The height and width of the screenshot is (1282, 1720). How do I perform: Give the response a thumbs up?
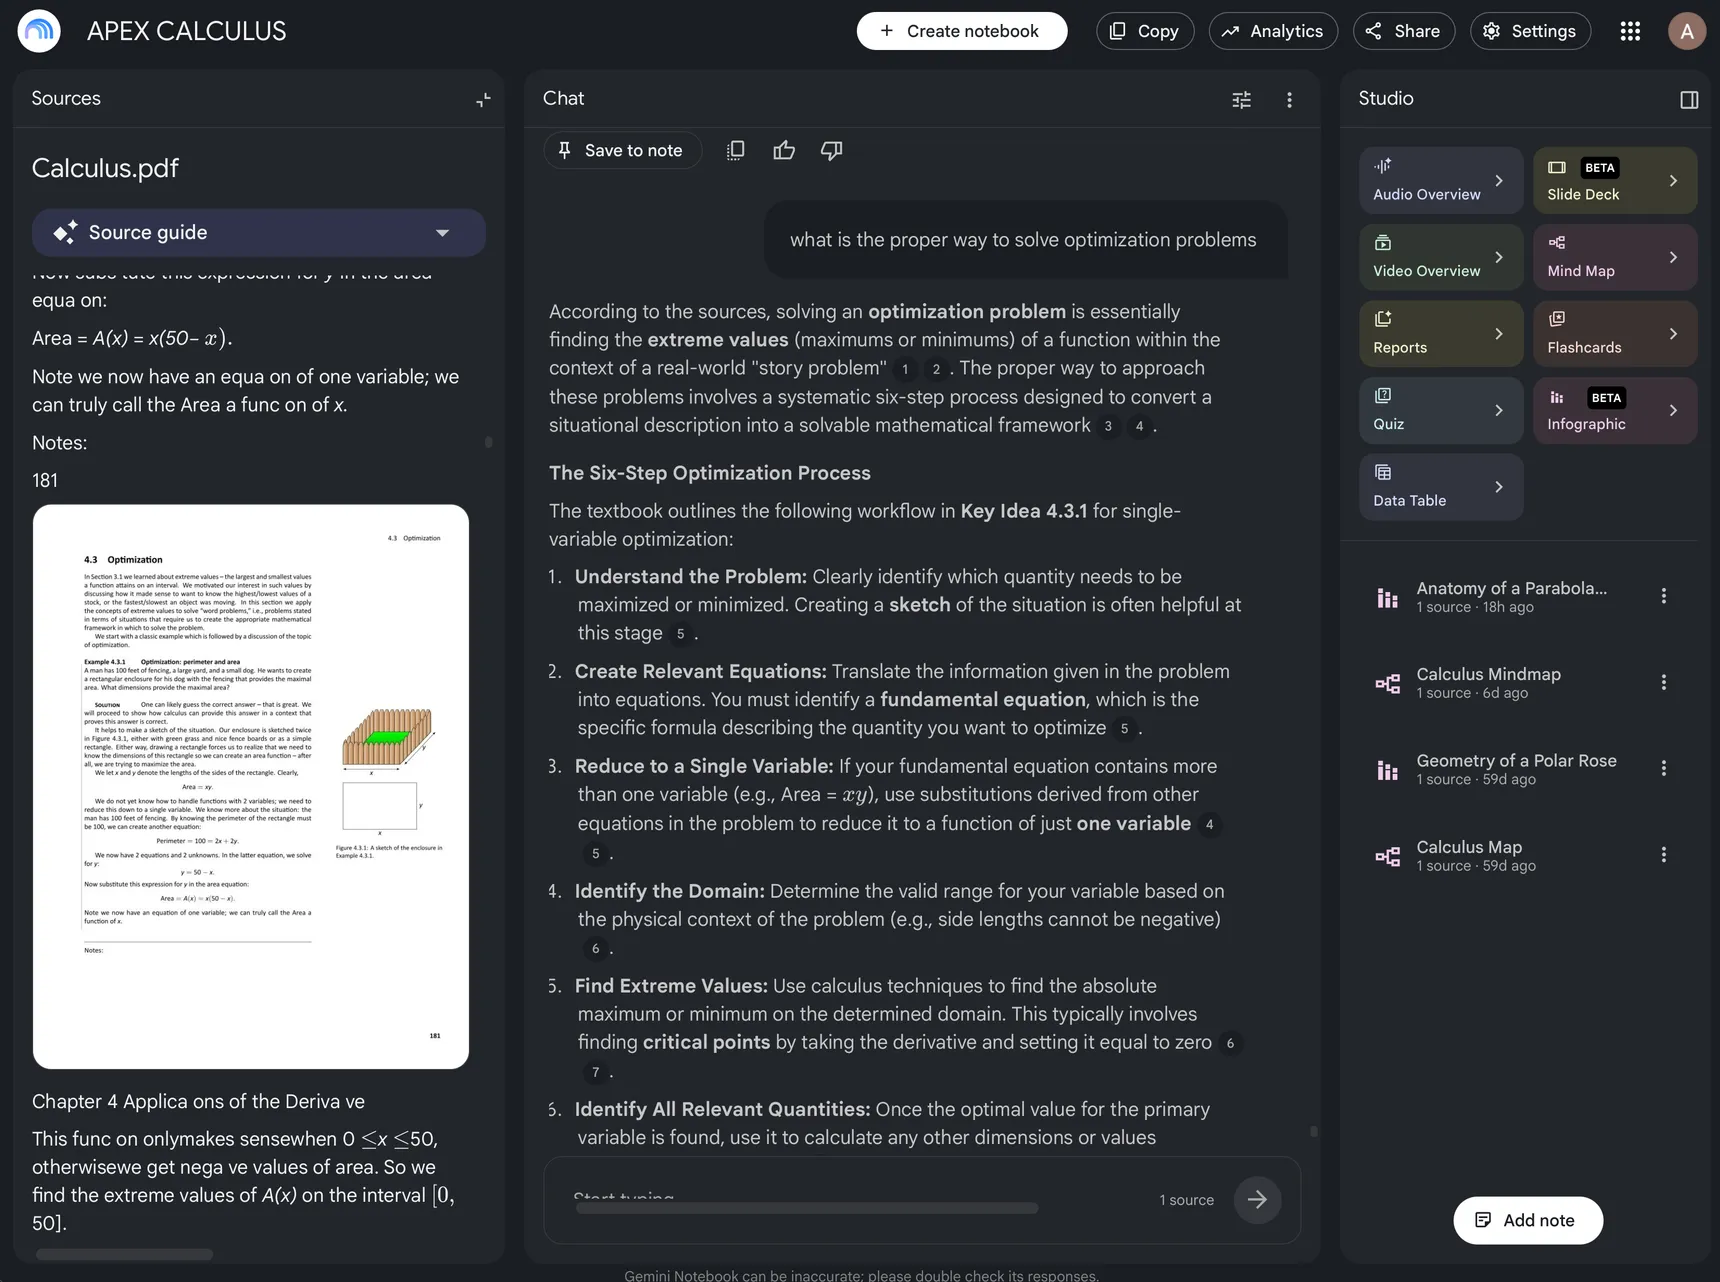click(x=784, y=150)
